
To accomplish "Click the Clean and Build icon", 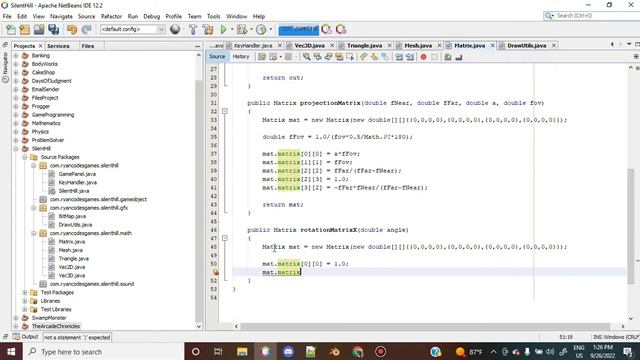I will [x=208, y=29].
